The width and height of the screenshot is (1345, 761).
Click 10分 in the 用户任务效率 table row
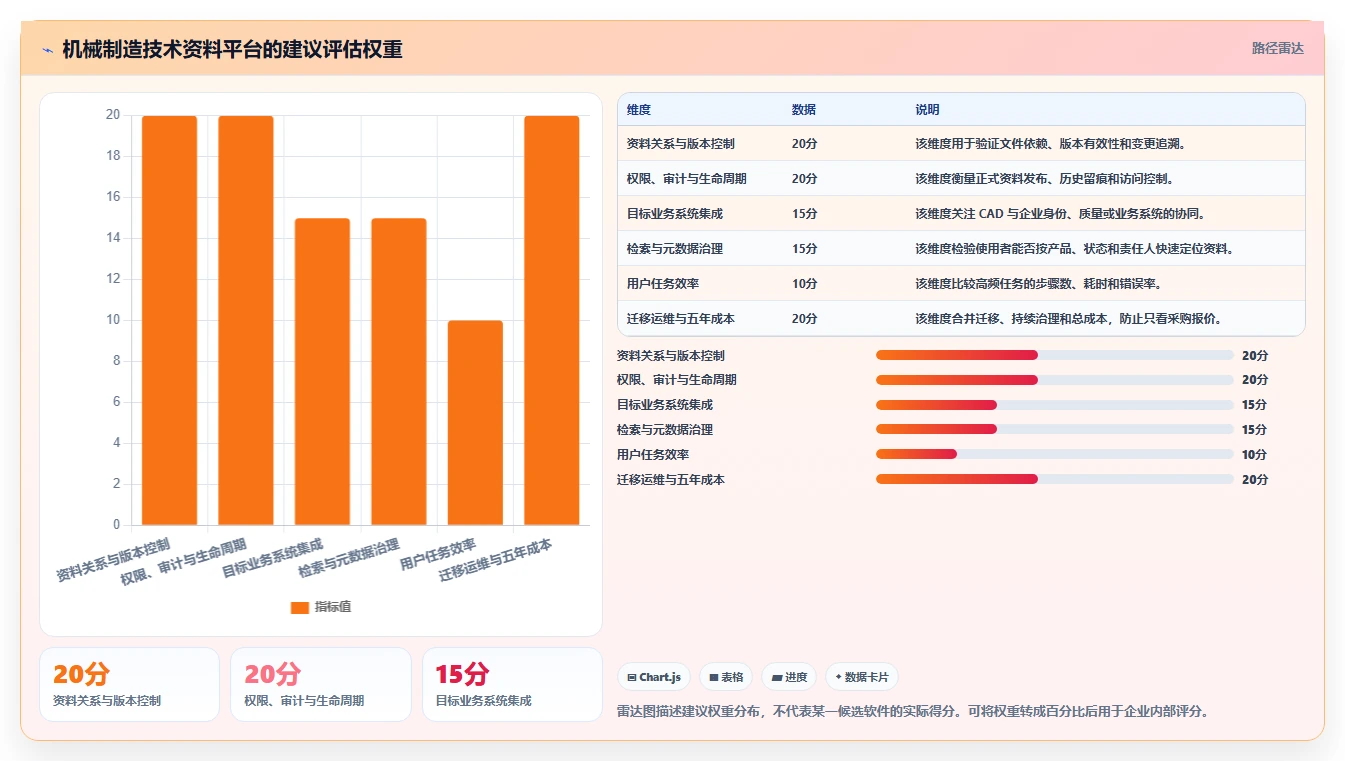coord(804,284)
